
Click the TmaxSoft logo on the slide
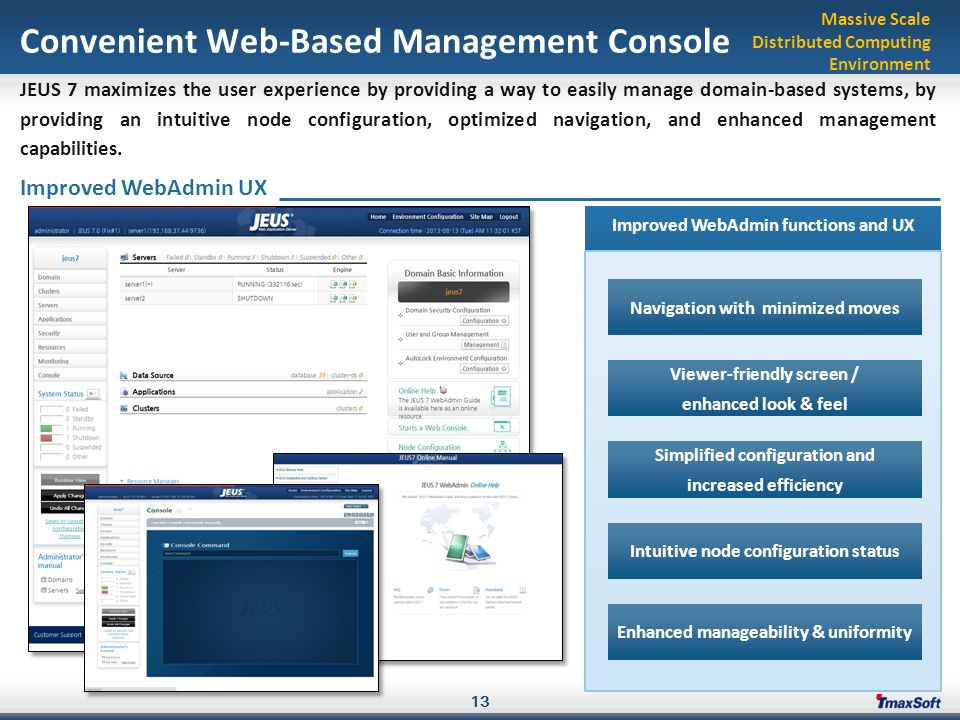pyautogui.click(x=907, y=702)
